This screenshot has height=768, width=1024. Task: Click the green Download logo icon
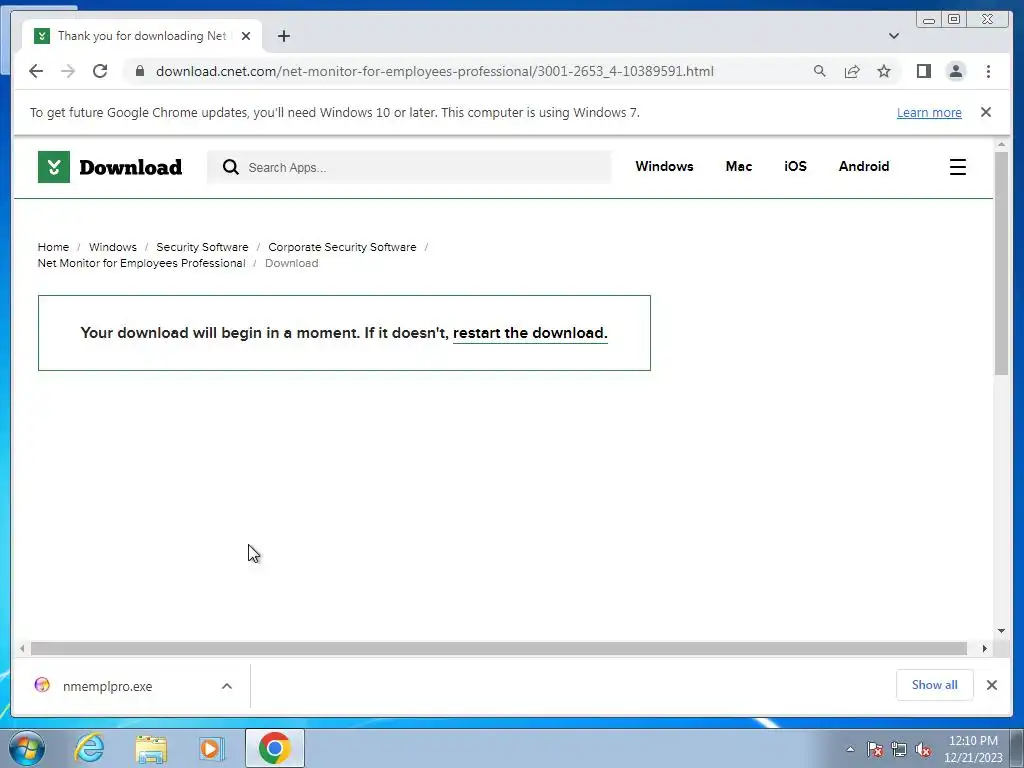click(54, 167)
